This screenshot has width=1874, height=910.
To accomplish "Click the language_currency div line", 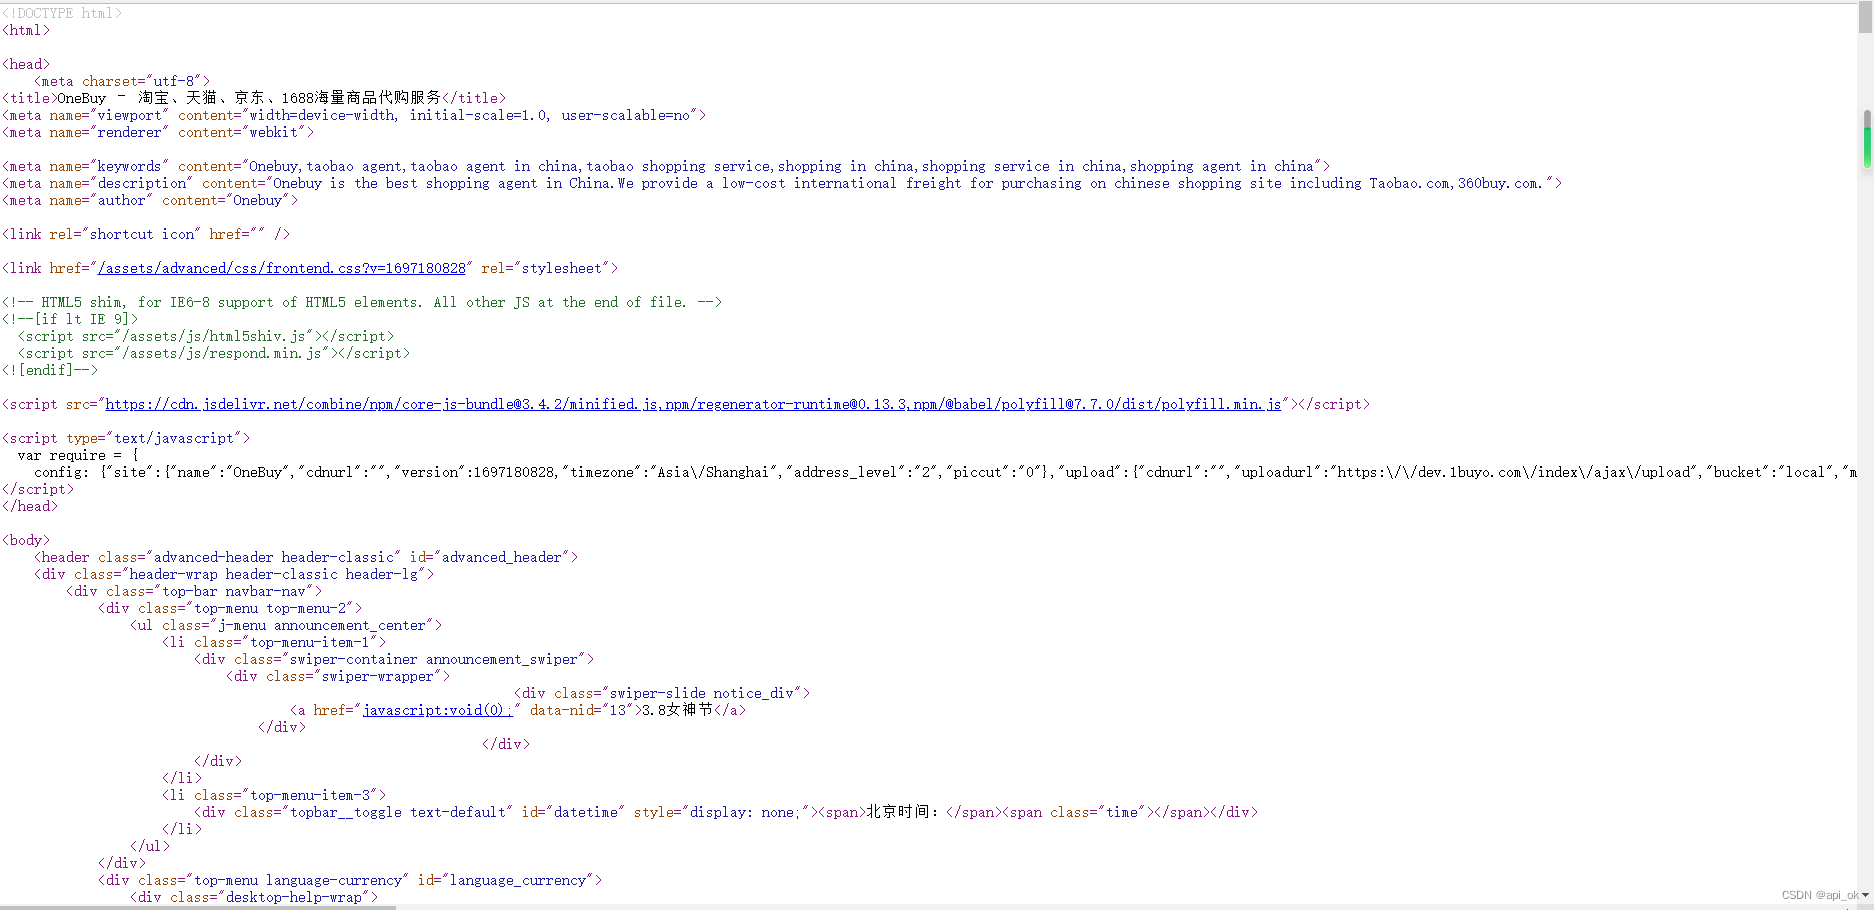I will click(x=350, y=880).
